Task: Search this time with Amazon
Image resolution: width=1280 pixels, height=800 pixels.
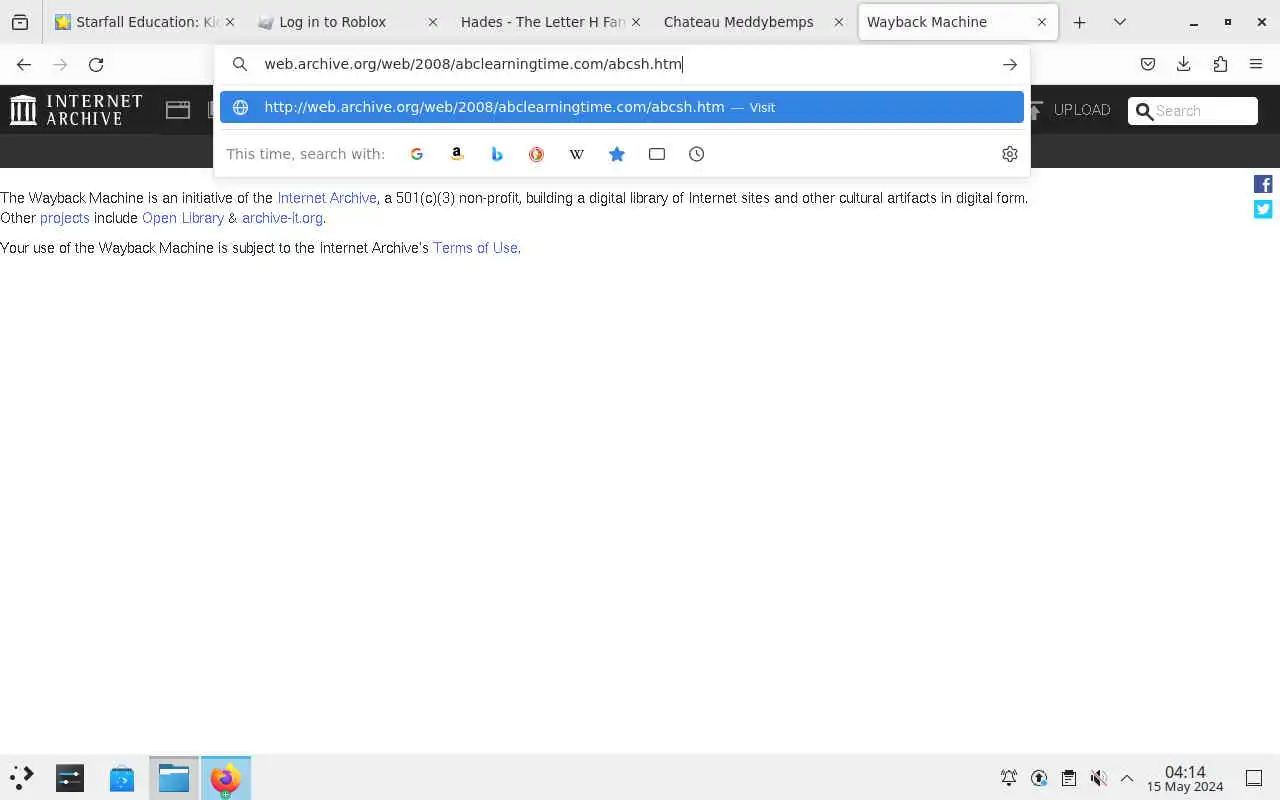Action: click(456, 154)
